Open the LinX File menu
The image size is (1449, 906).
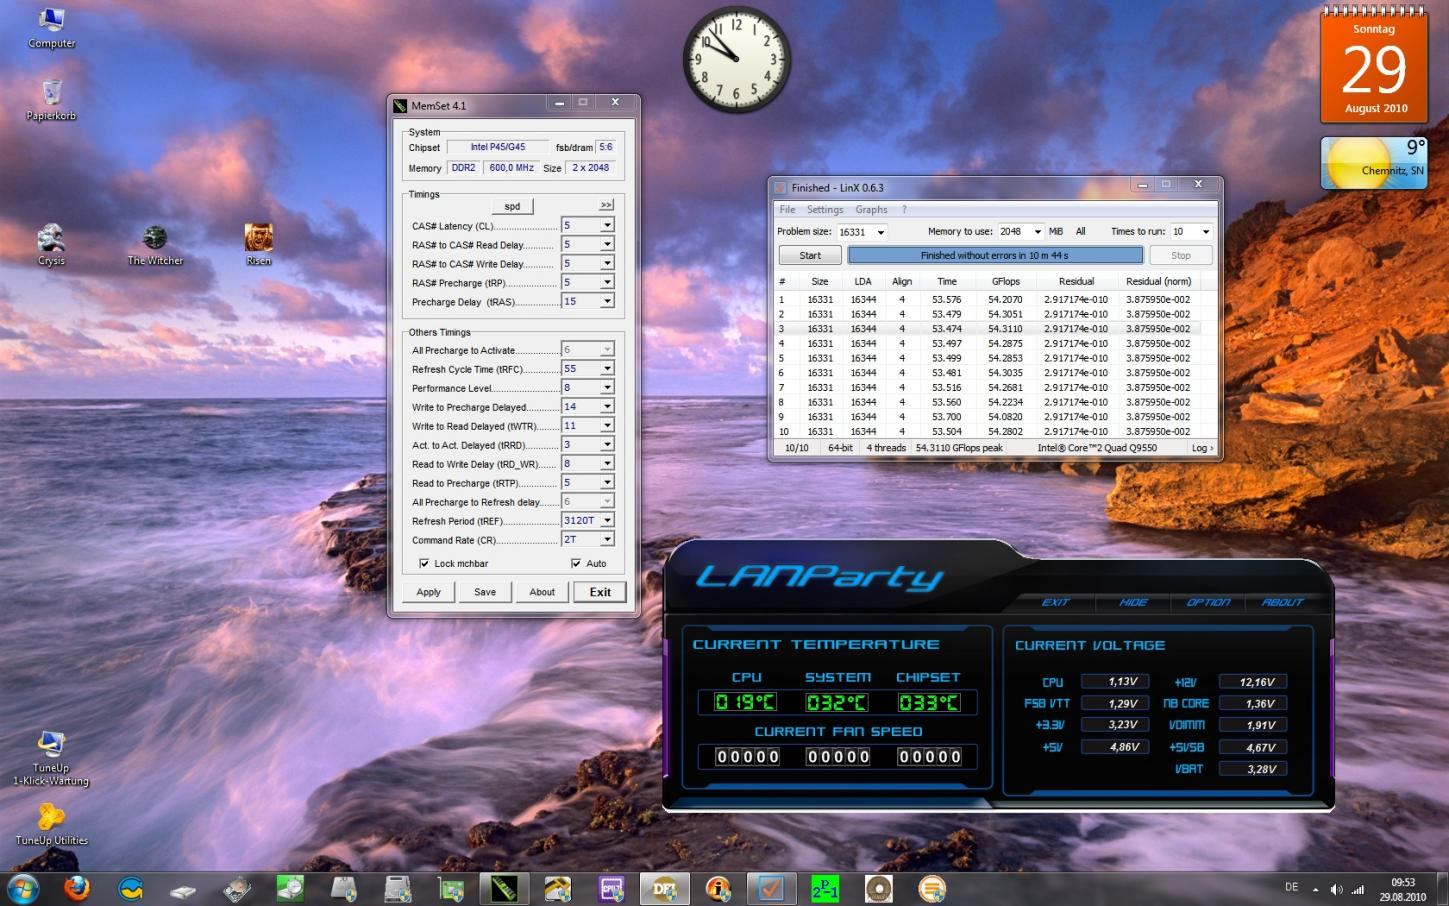(x=787, y=210)
